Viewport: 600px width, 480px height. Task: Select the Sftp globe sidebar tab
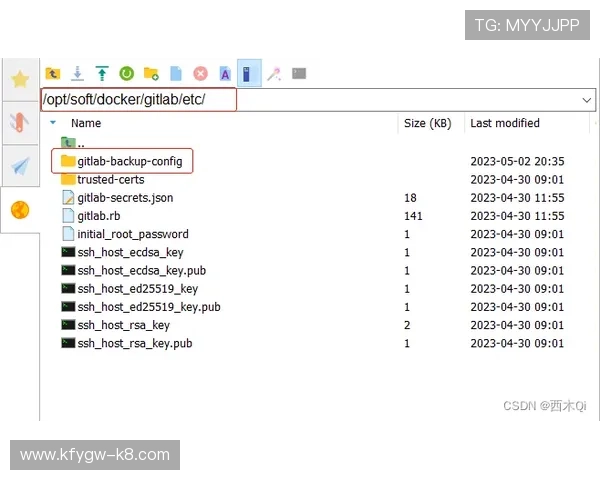pos(20,210)
